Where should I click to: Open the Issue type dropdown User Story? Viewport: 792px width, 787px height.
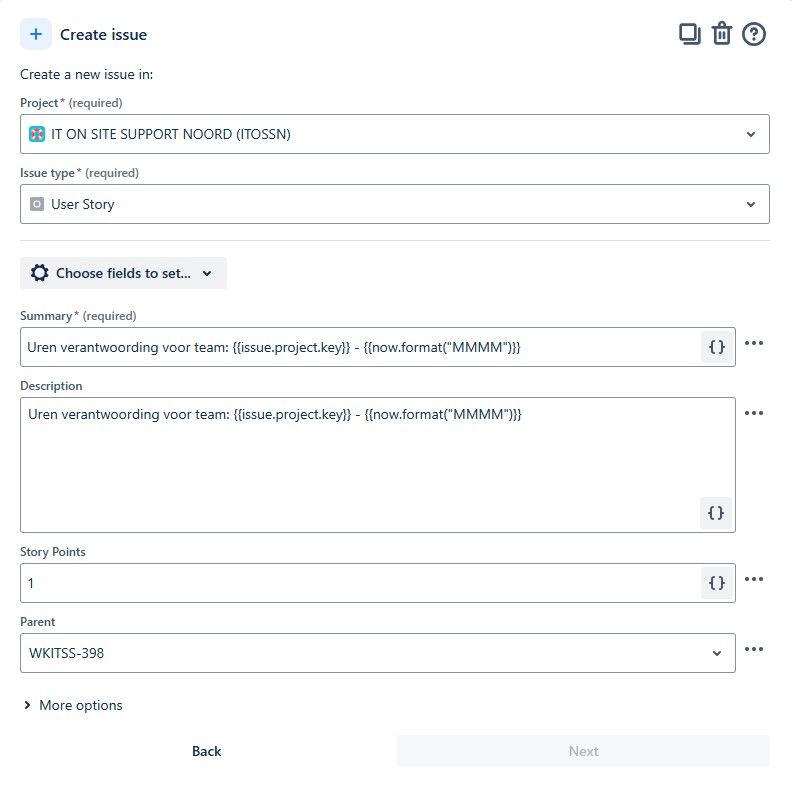click(394, 204)
